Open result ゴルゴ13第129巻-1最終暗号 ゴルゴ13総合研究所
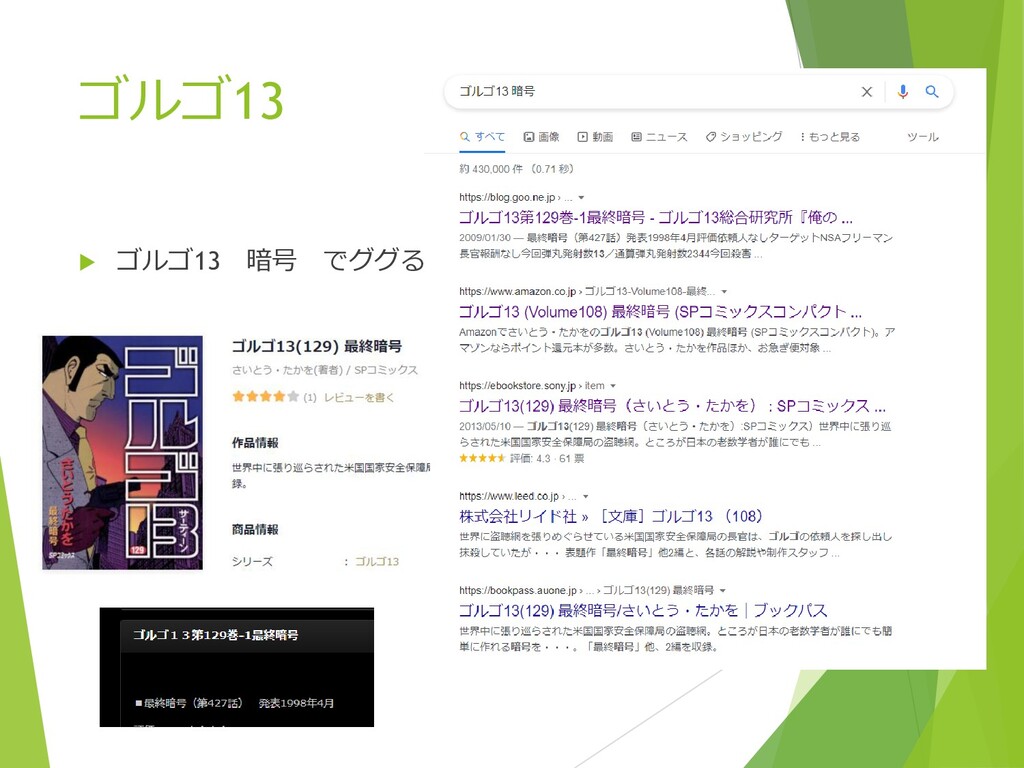Image resolution: width=1024 pixels, height=768 pixels. (656, 217)
